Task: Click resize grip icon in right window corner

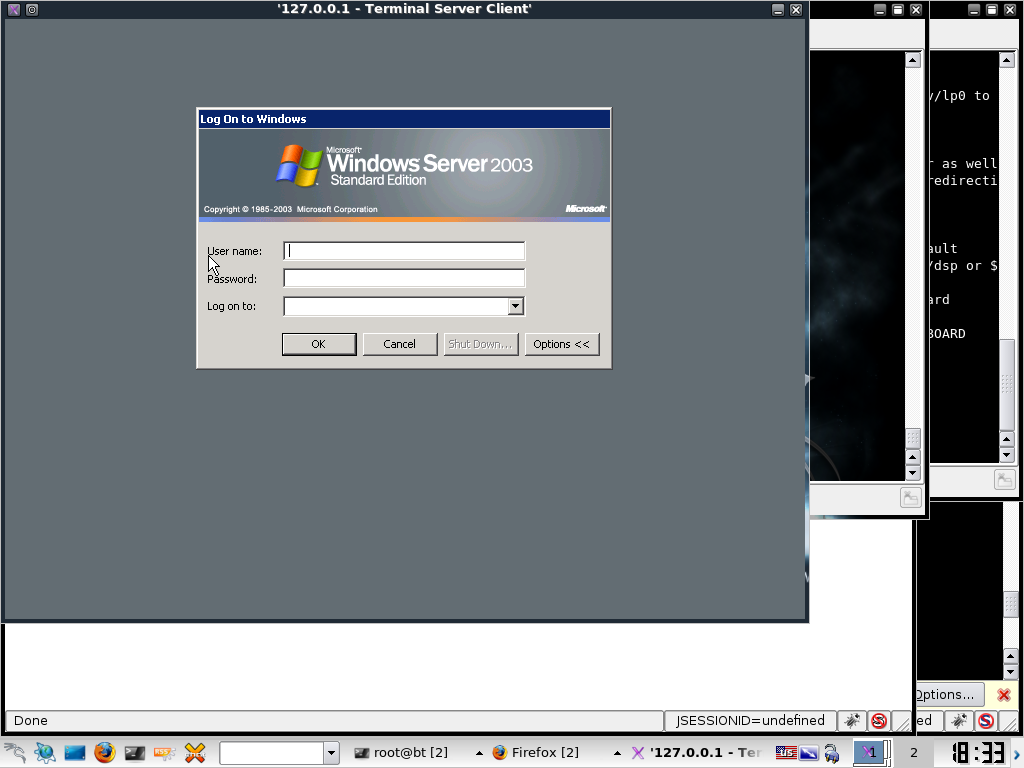Action: [x=1005, y=480]
